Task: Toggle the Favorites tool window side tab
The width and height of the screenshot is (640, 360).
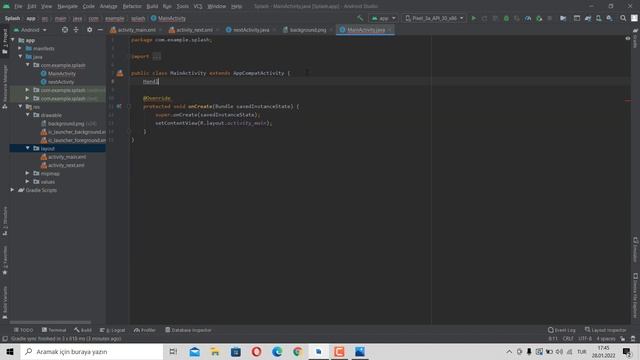Action: pyautogui.click(x=5, y=260)
